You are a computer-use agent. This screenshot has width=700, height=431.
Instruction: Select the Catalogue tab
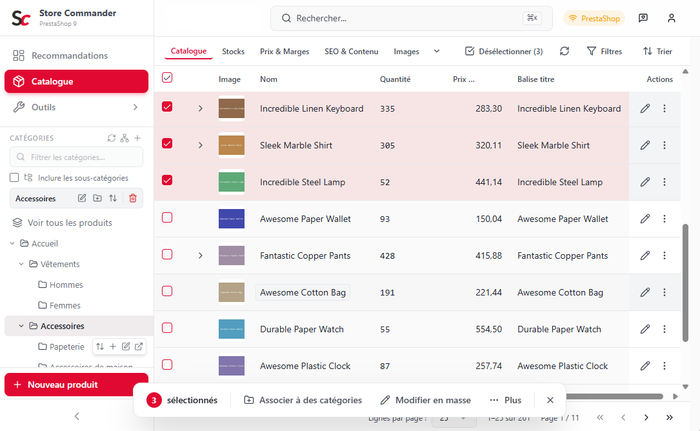tap(188, 51)
